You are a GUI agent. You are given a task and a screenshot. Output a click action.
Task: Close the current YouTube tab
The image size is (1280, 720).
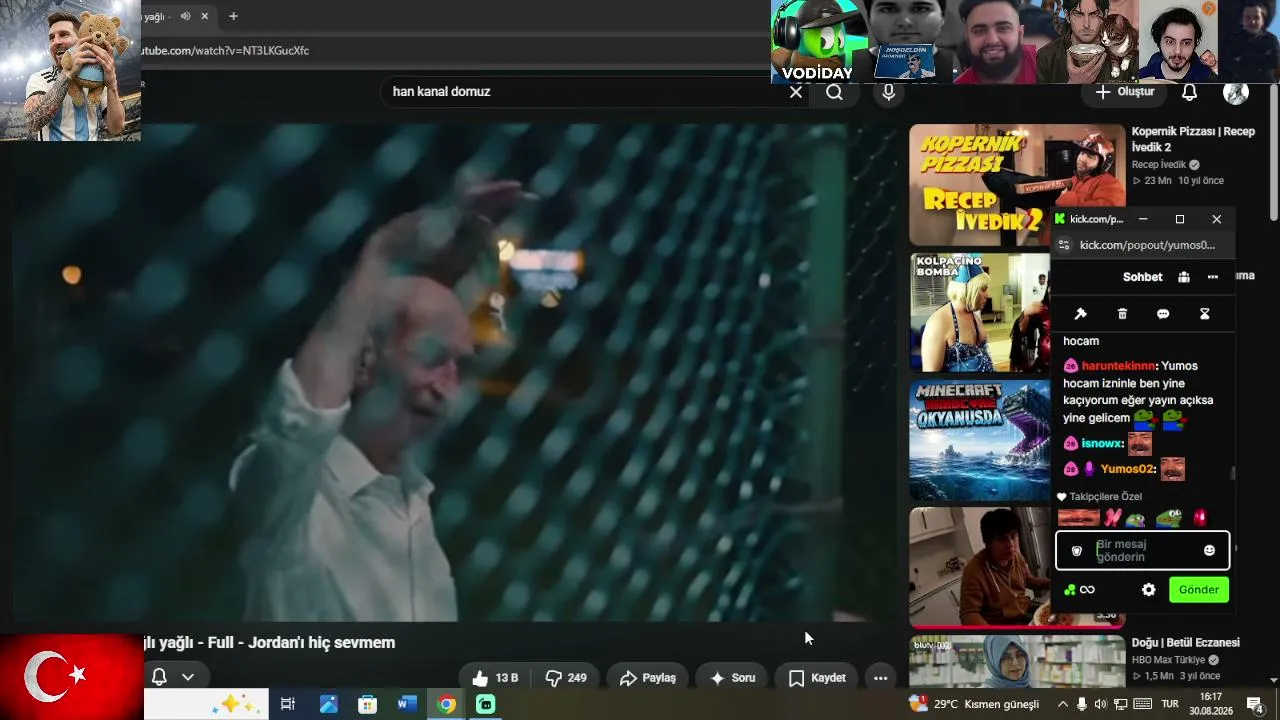(205, 16)
